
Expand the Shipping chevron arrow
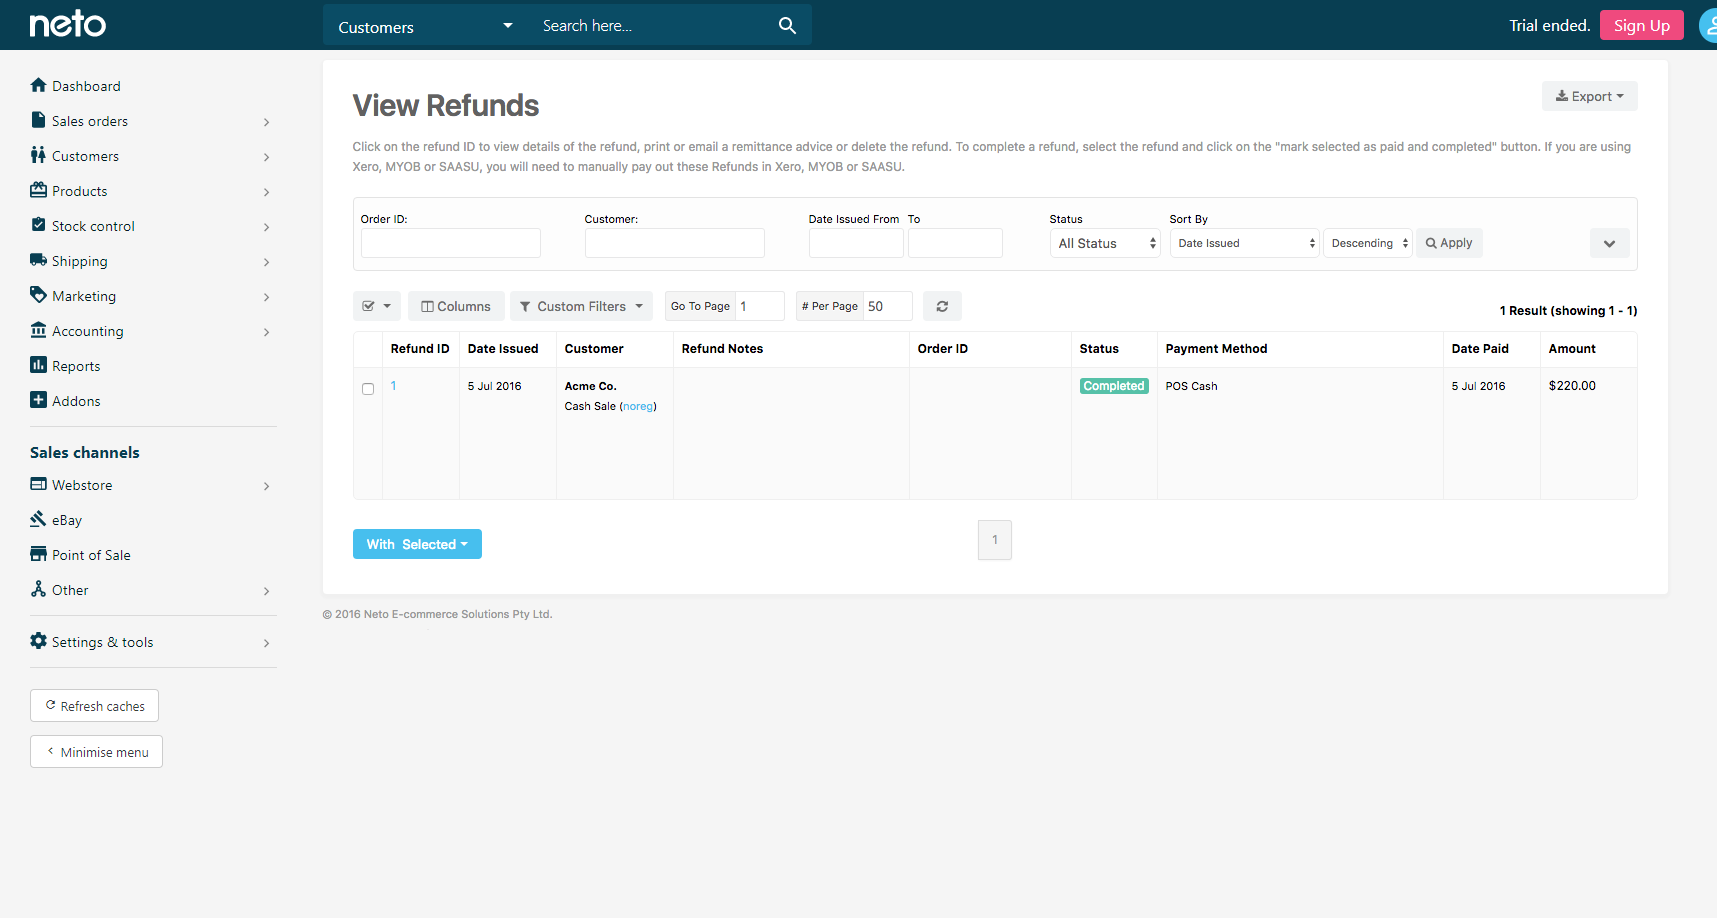pos(267,262)
